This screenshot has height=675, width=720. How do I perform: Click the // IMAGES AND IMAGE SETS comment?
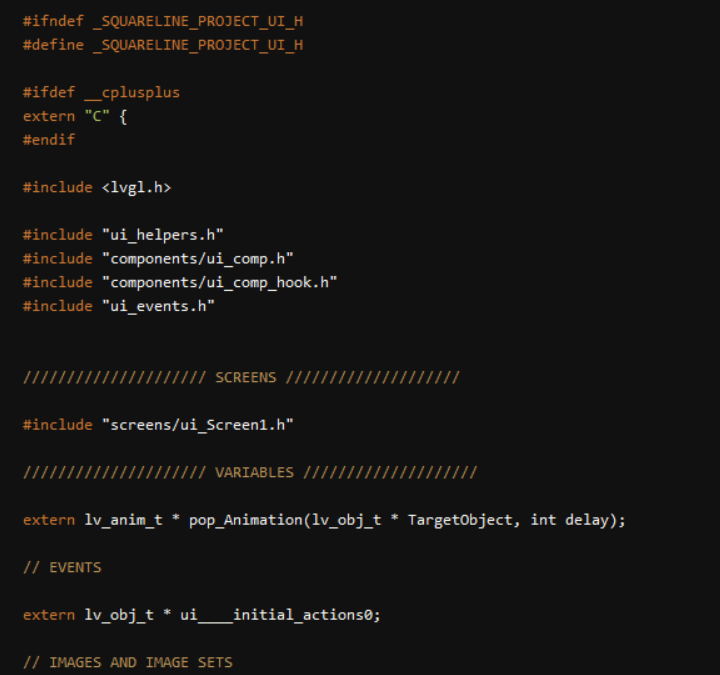pos(127,662)
